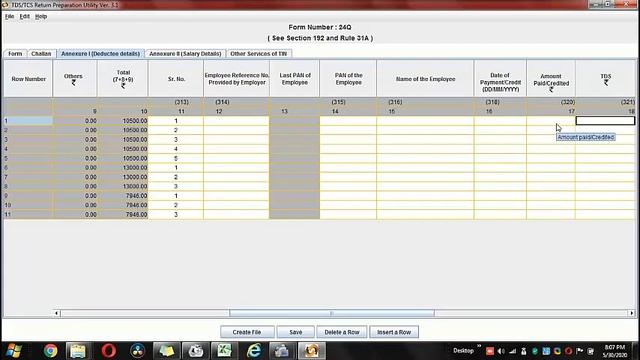Click the Action Center flag tray icon
640x360 pixels.
pyautogui.click(x=580, y=351)
